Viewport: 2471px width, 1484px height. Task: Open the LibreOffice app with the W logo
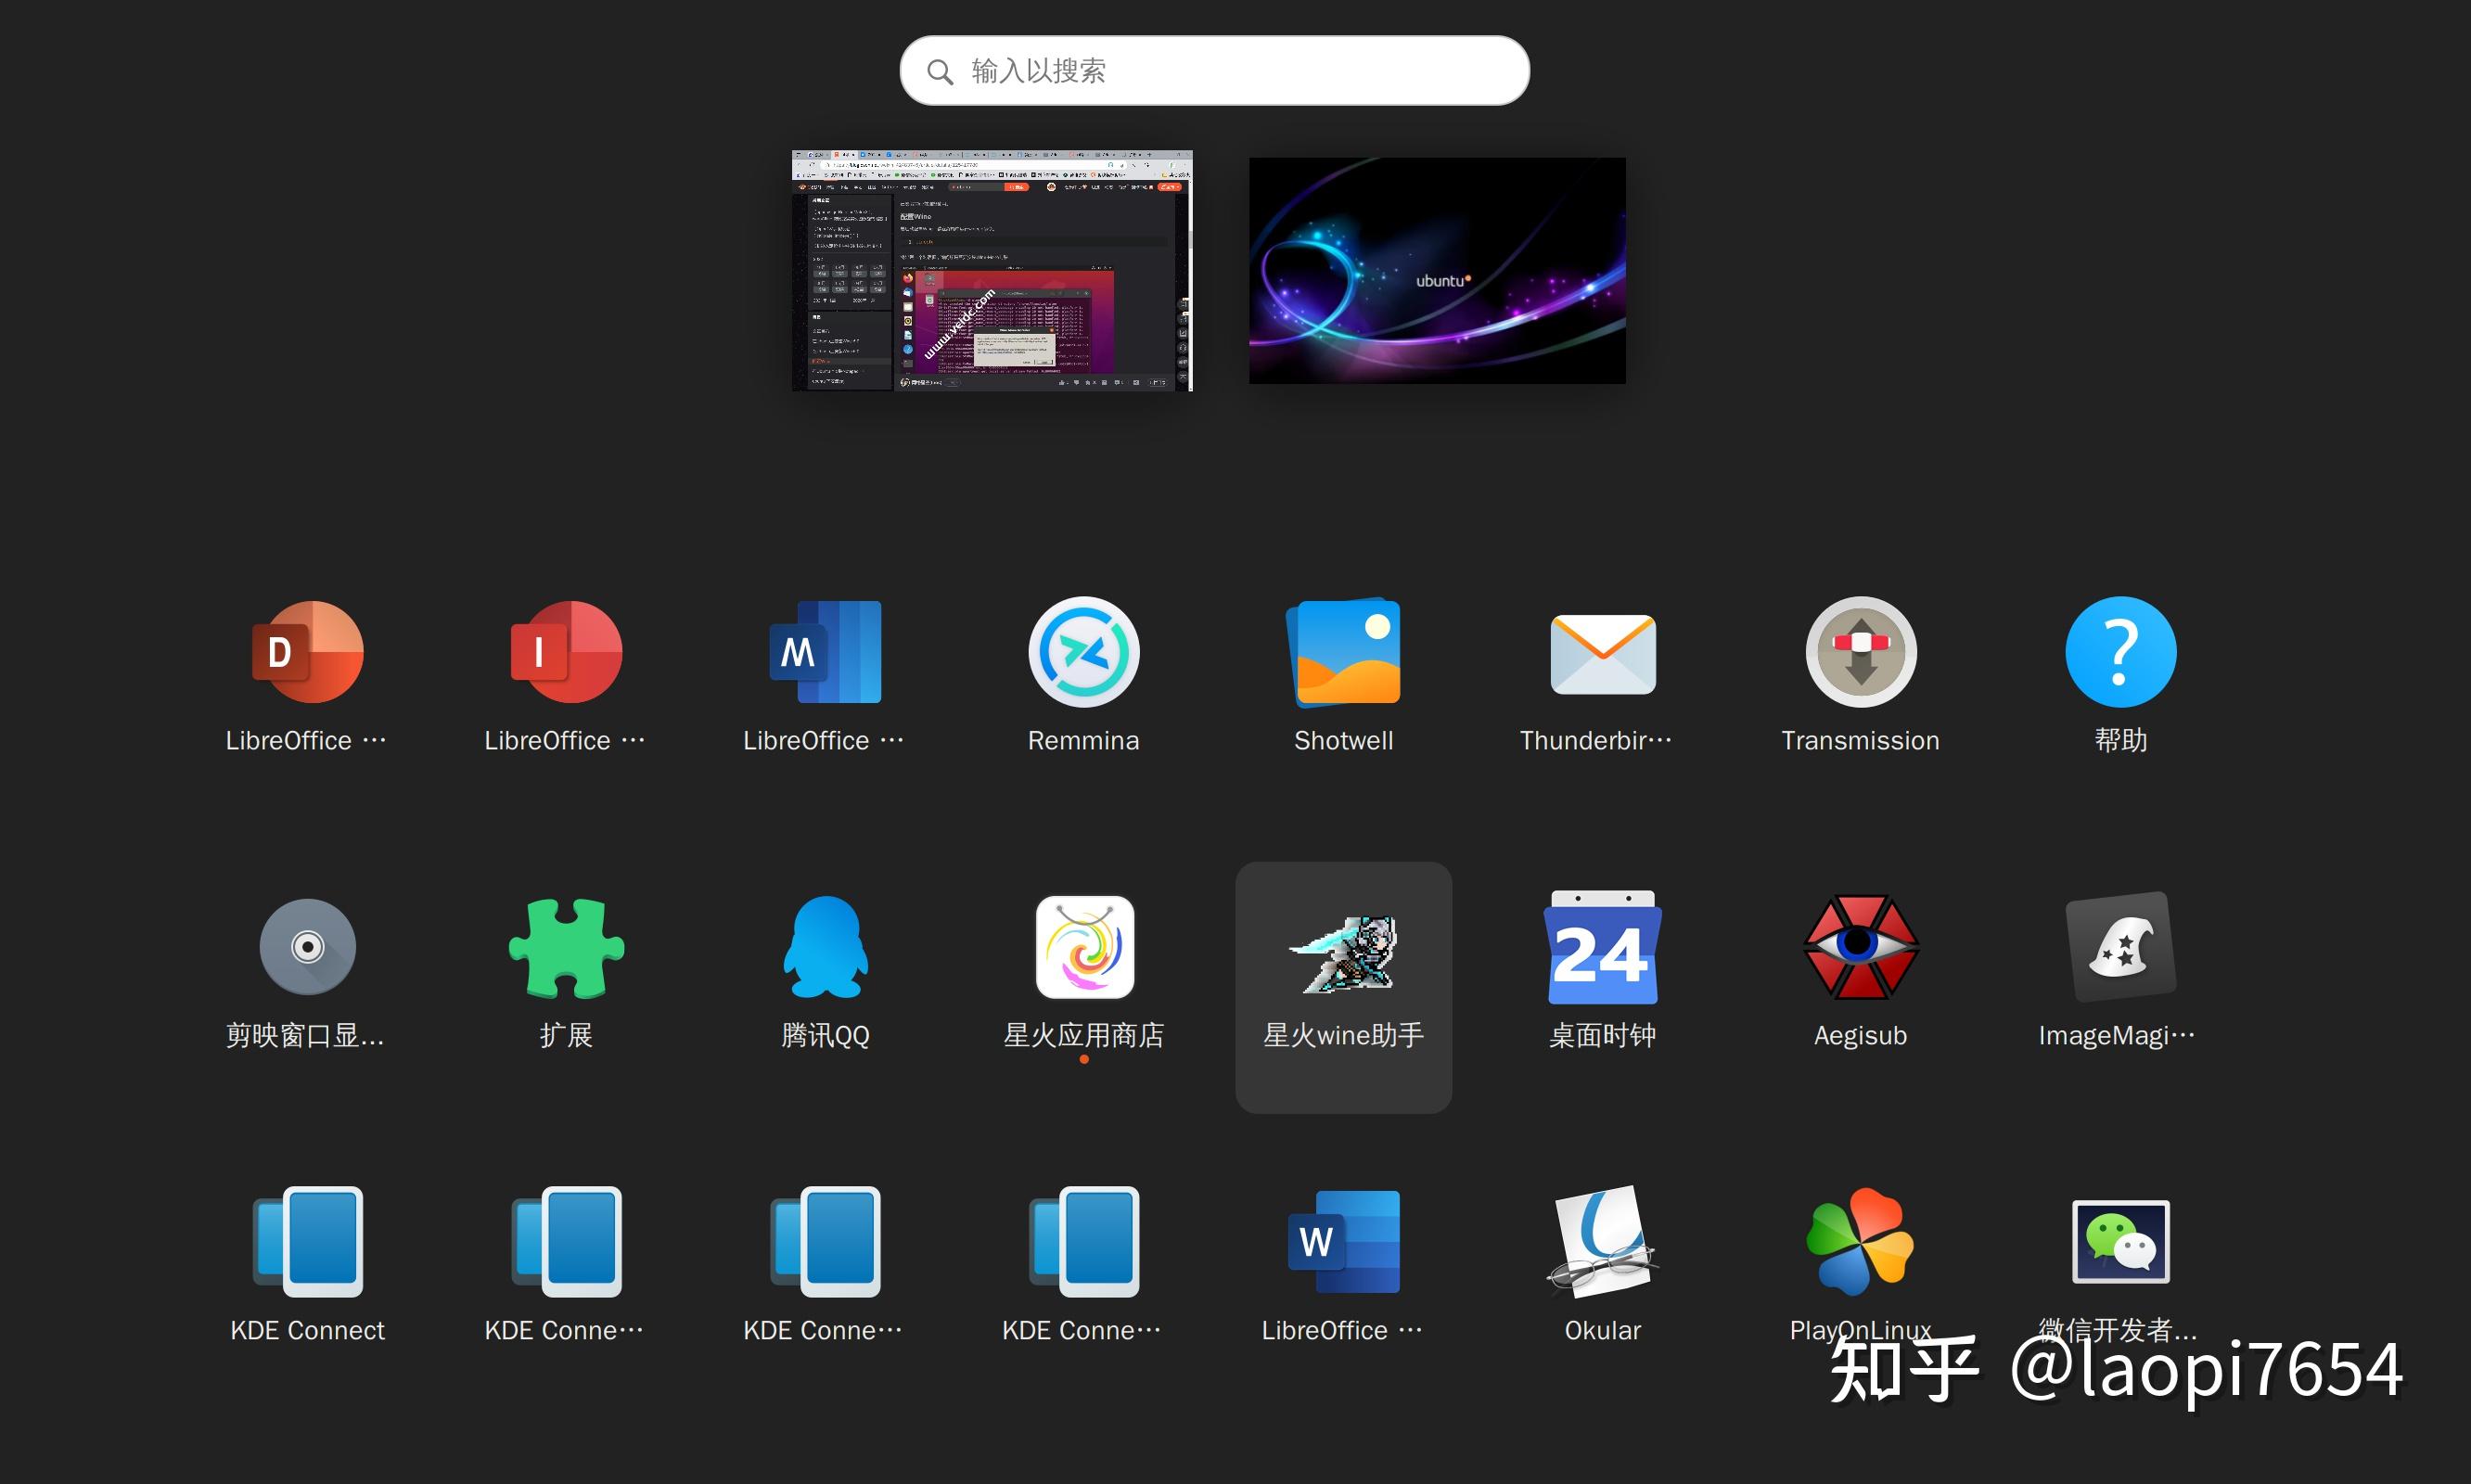pos(1343,1242)
